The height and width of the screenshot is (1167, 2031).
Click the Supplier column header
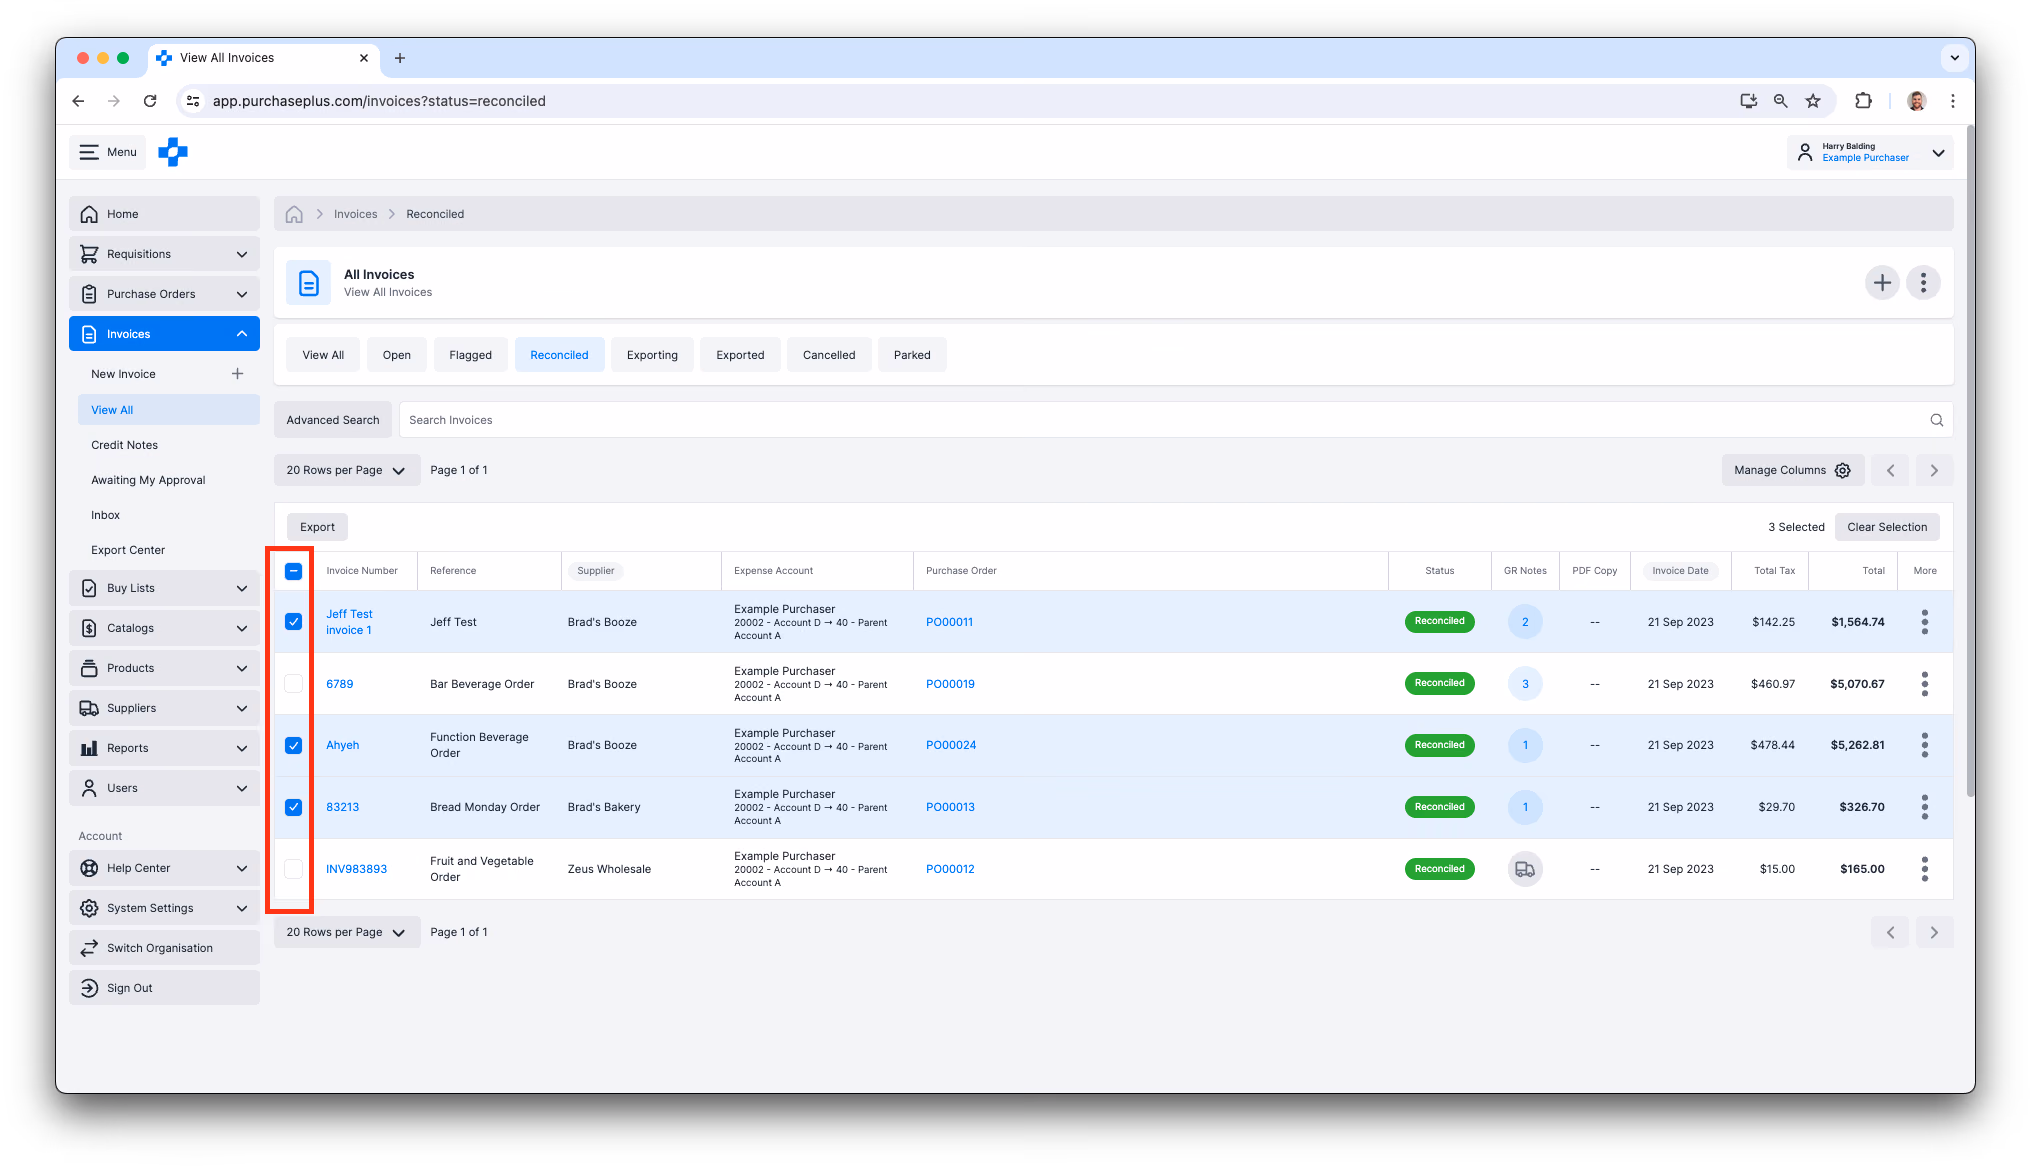pyautogui.click(x=595, y=571)
